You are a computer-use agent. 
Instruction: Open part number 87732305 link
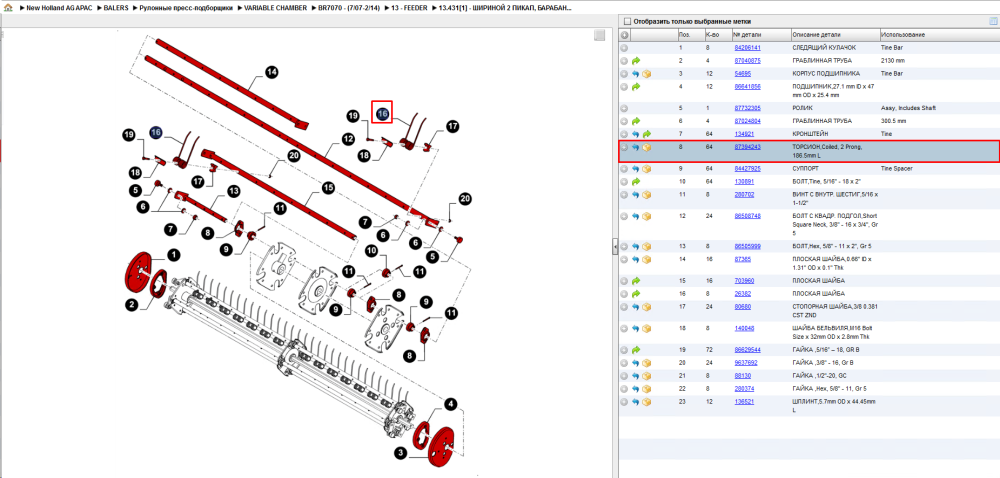point(747,108)
